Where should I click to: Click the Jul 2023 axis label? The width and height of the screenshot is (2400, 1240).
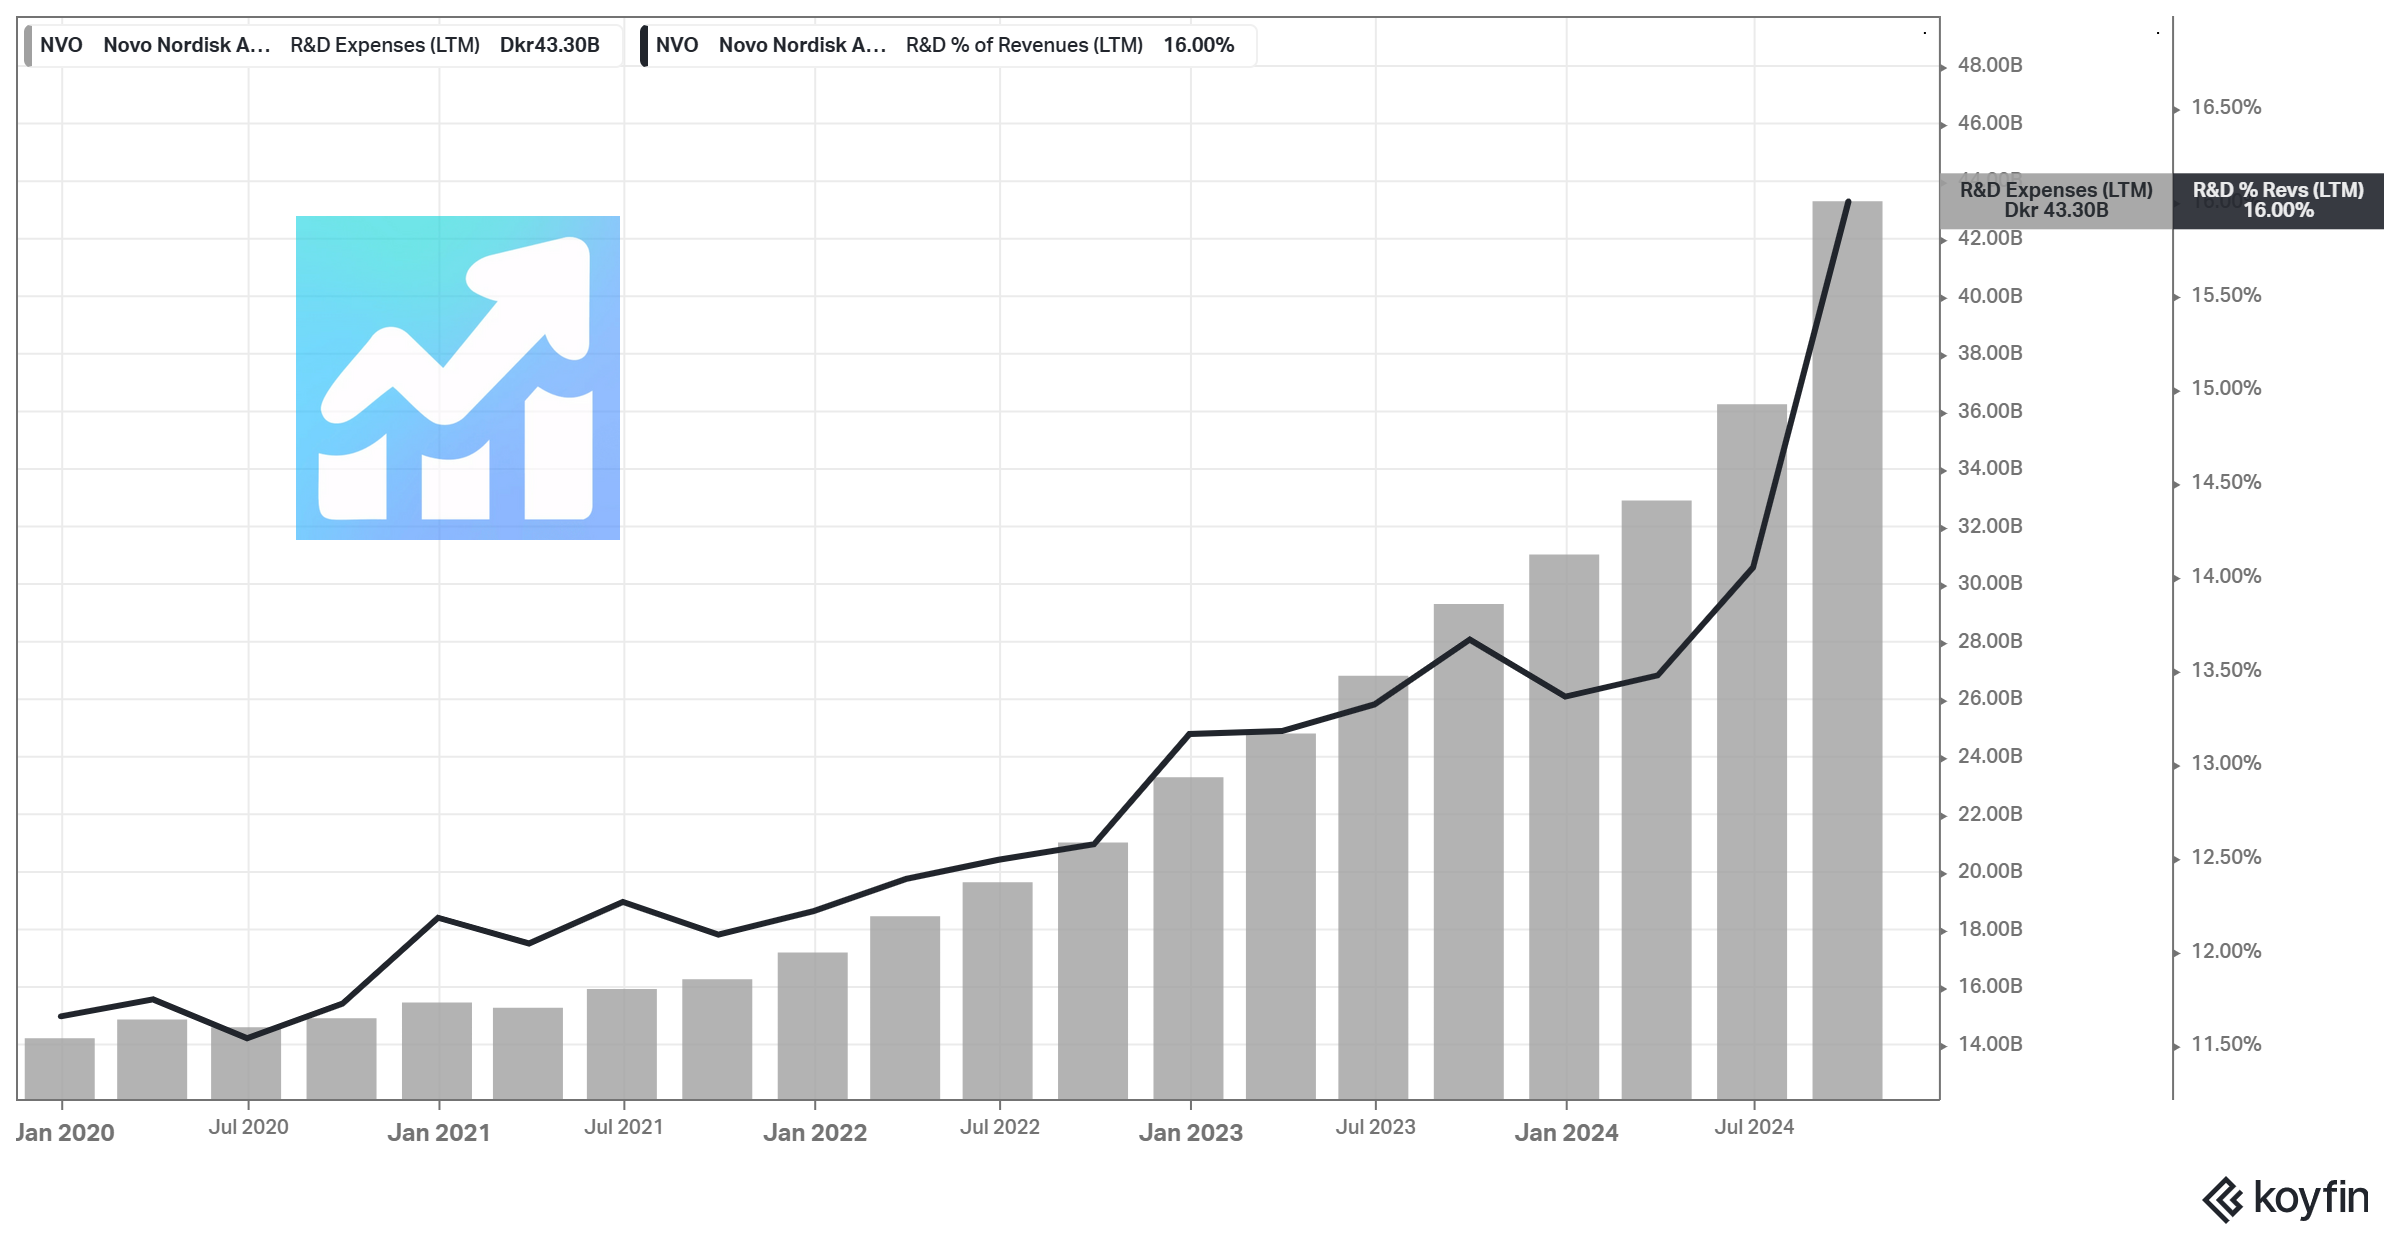1376,1127
